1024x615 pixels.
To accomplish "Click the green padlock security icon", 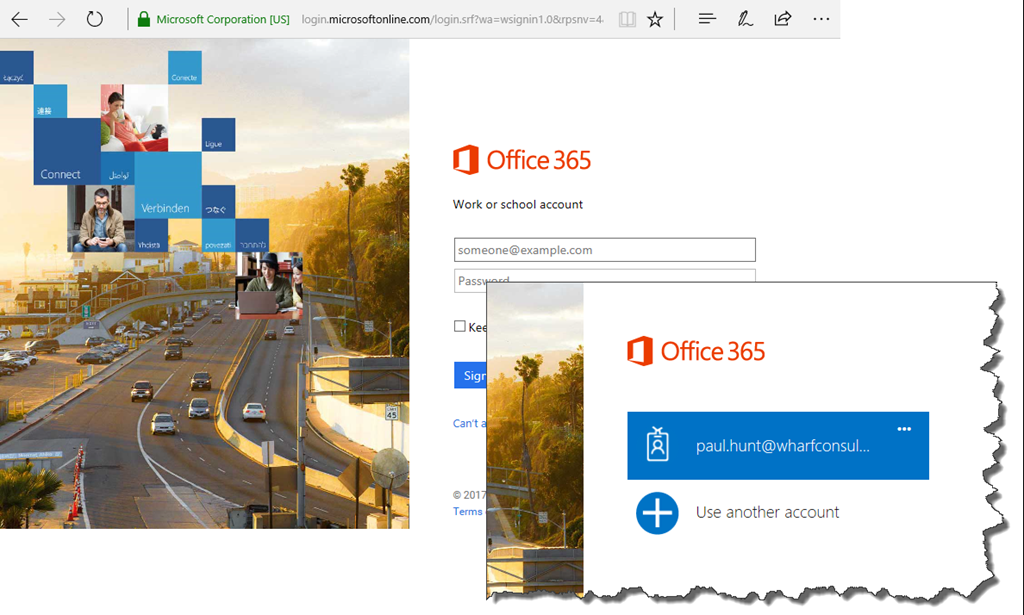I will click(x=144, y=19).
